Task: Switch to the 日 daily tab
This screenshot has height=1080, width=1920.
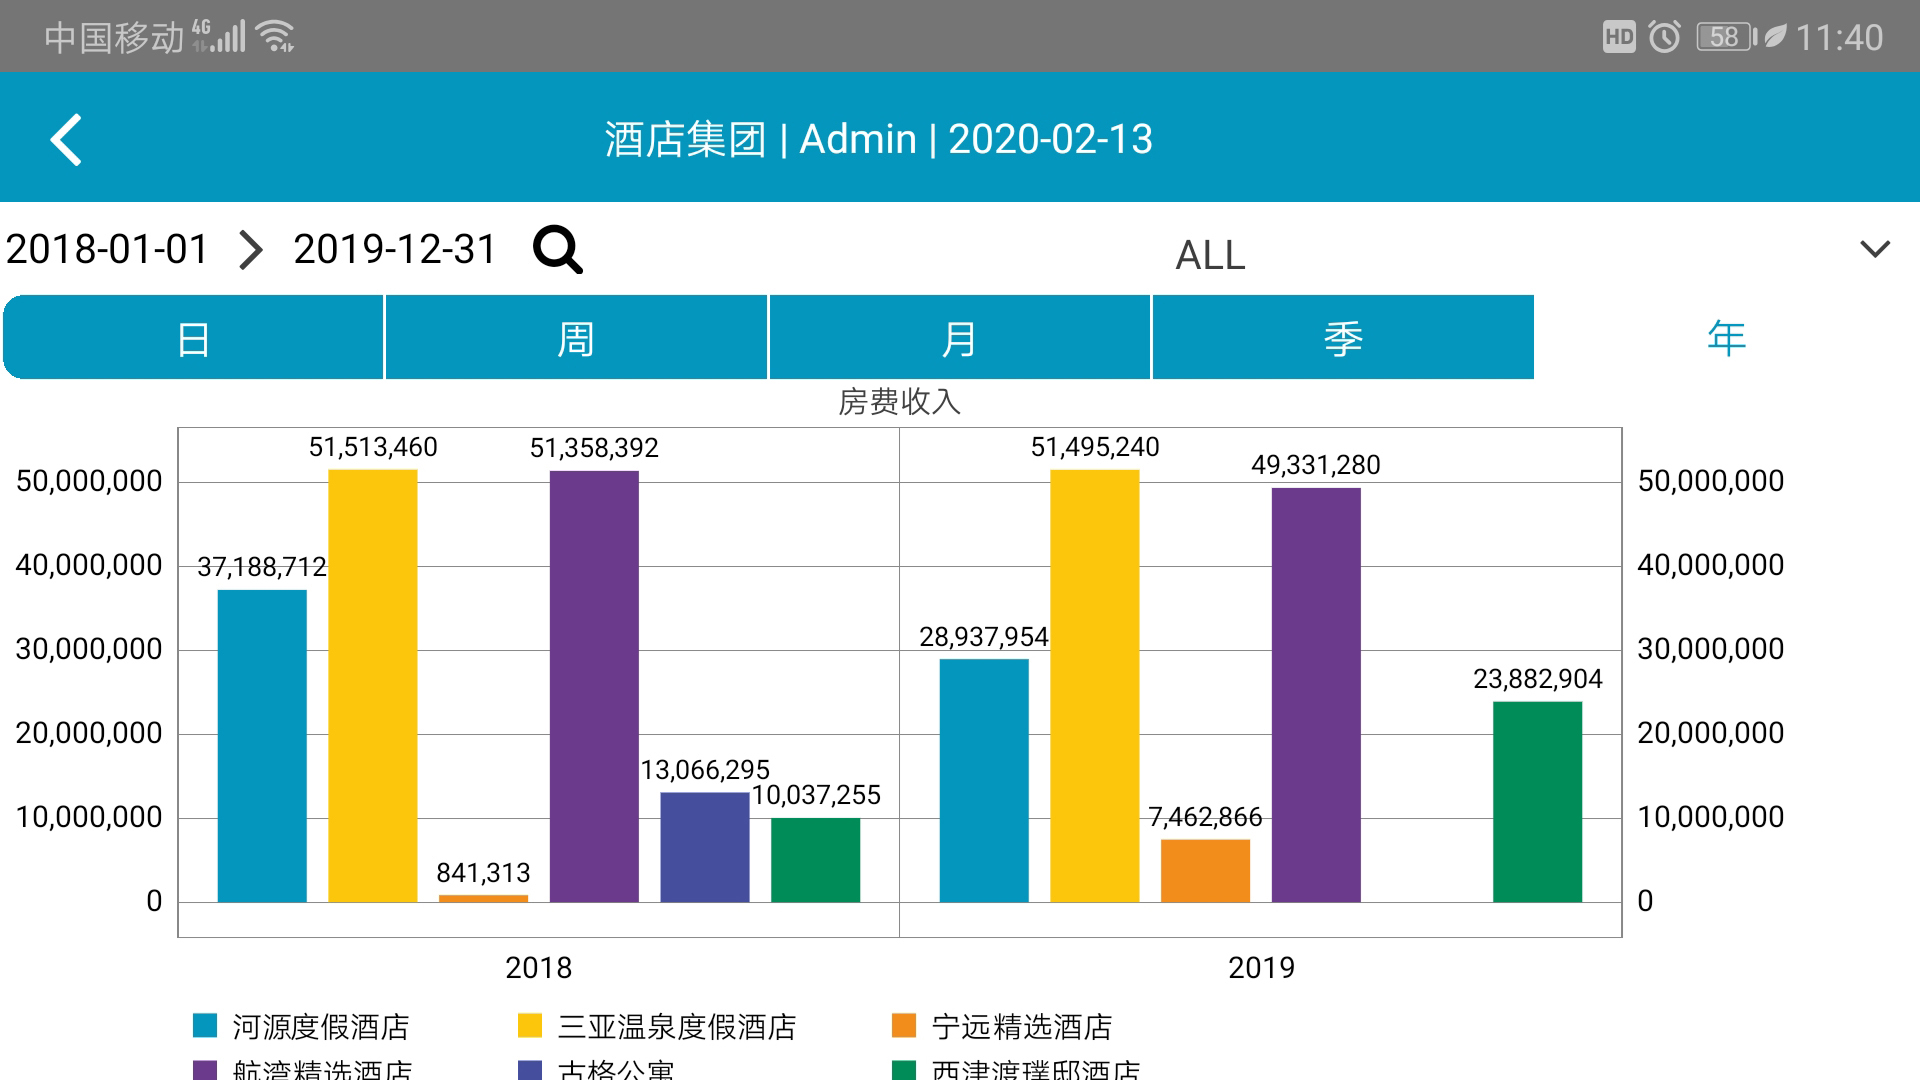Action: [x=193, y=338]
